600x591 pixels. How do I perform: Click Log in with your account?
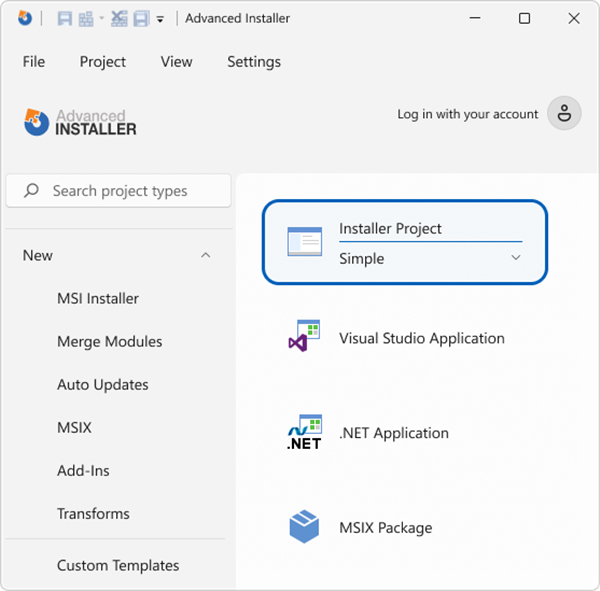[468, 114]
